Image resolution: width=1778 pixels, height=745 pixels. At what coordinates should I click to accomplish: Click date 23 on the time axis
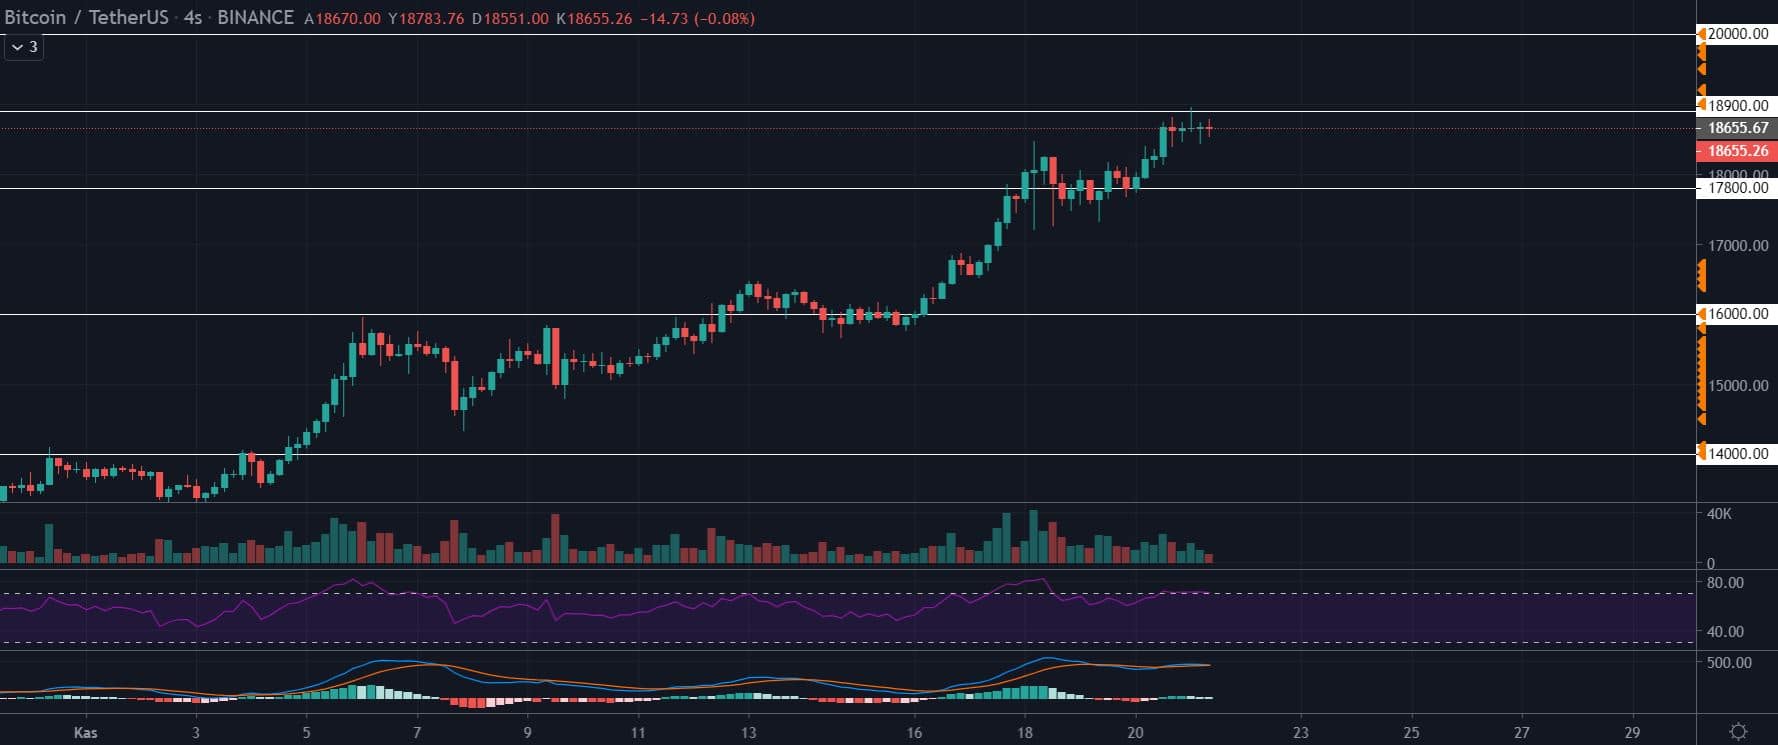[1300, 732]
